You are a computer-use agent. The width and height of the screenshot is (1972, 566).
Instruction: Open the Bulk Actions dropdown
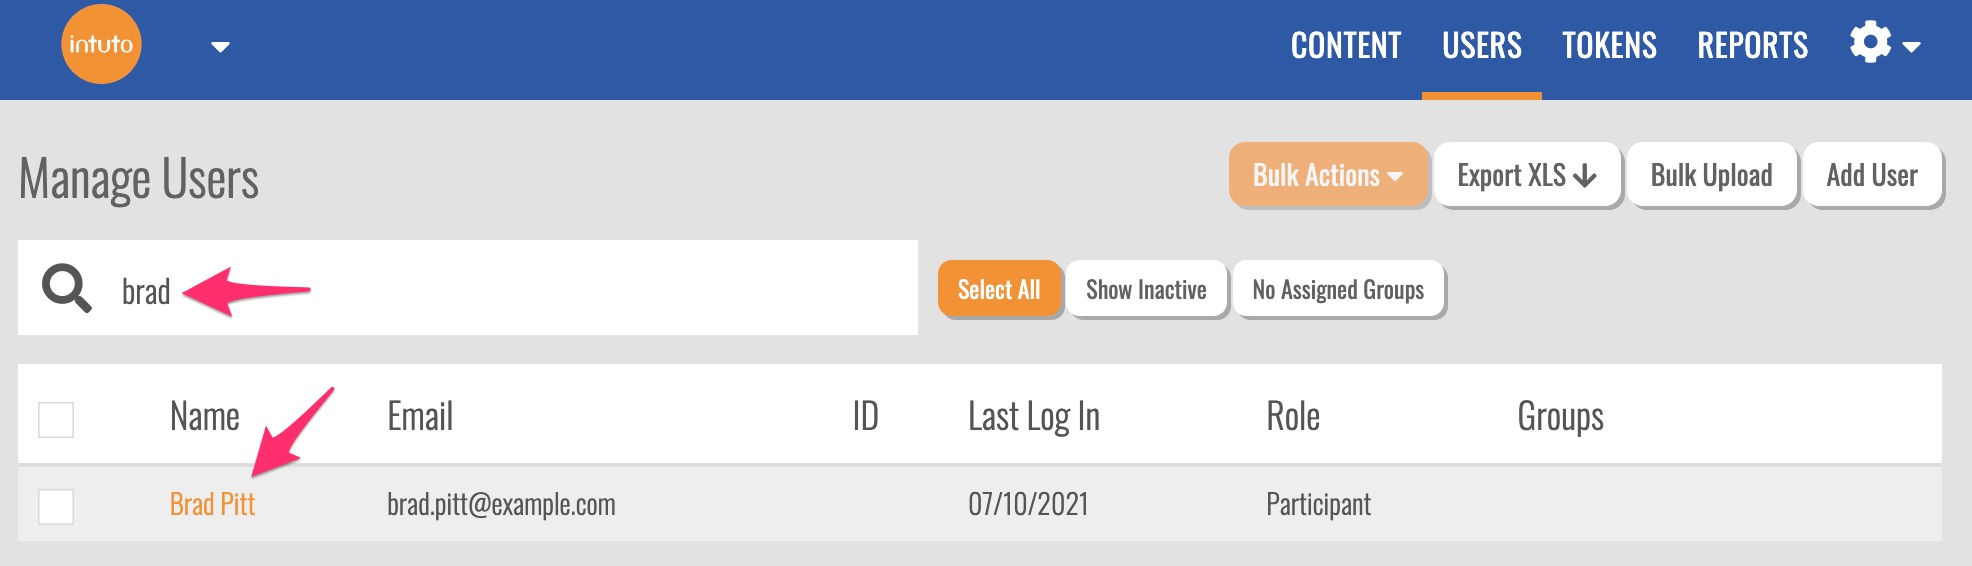[1328, 175]
